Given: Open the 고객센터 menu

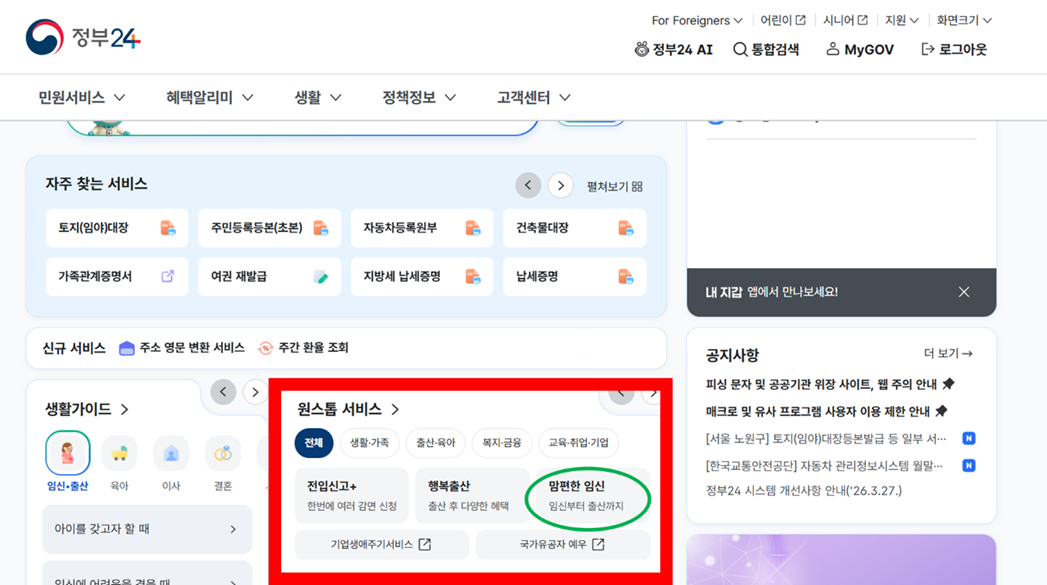Looking at the screenshot, I should [x=534, y=98].
